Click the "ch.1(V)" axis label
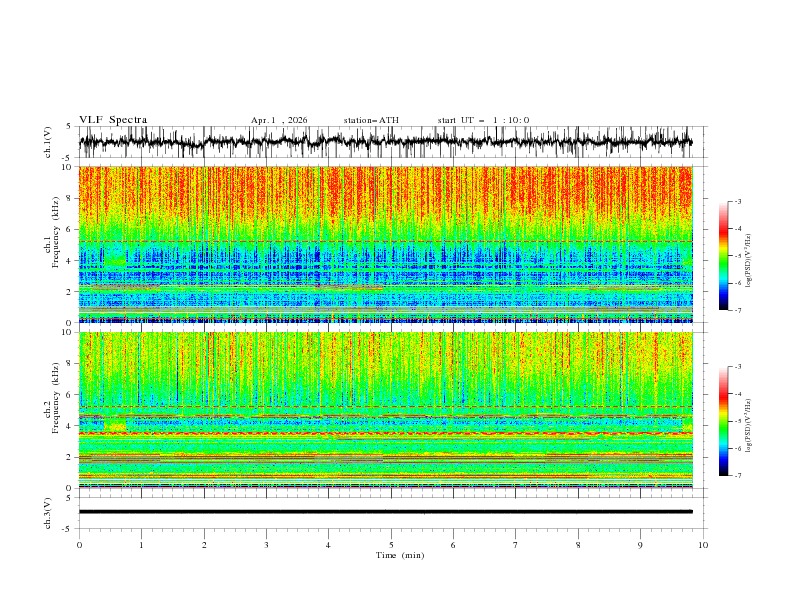Image resolution: width=792 pixels, height=612 pixels. 48,142
